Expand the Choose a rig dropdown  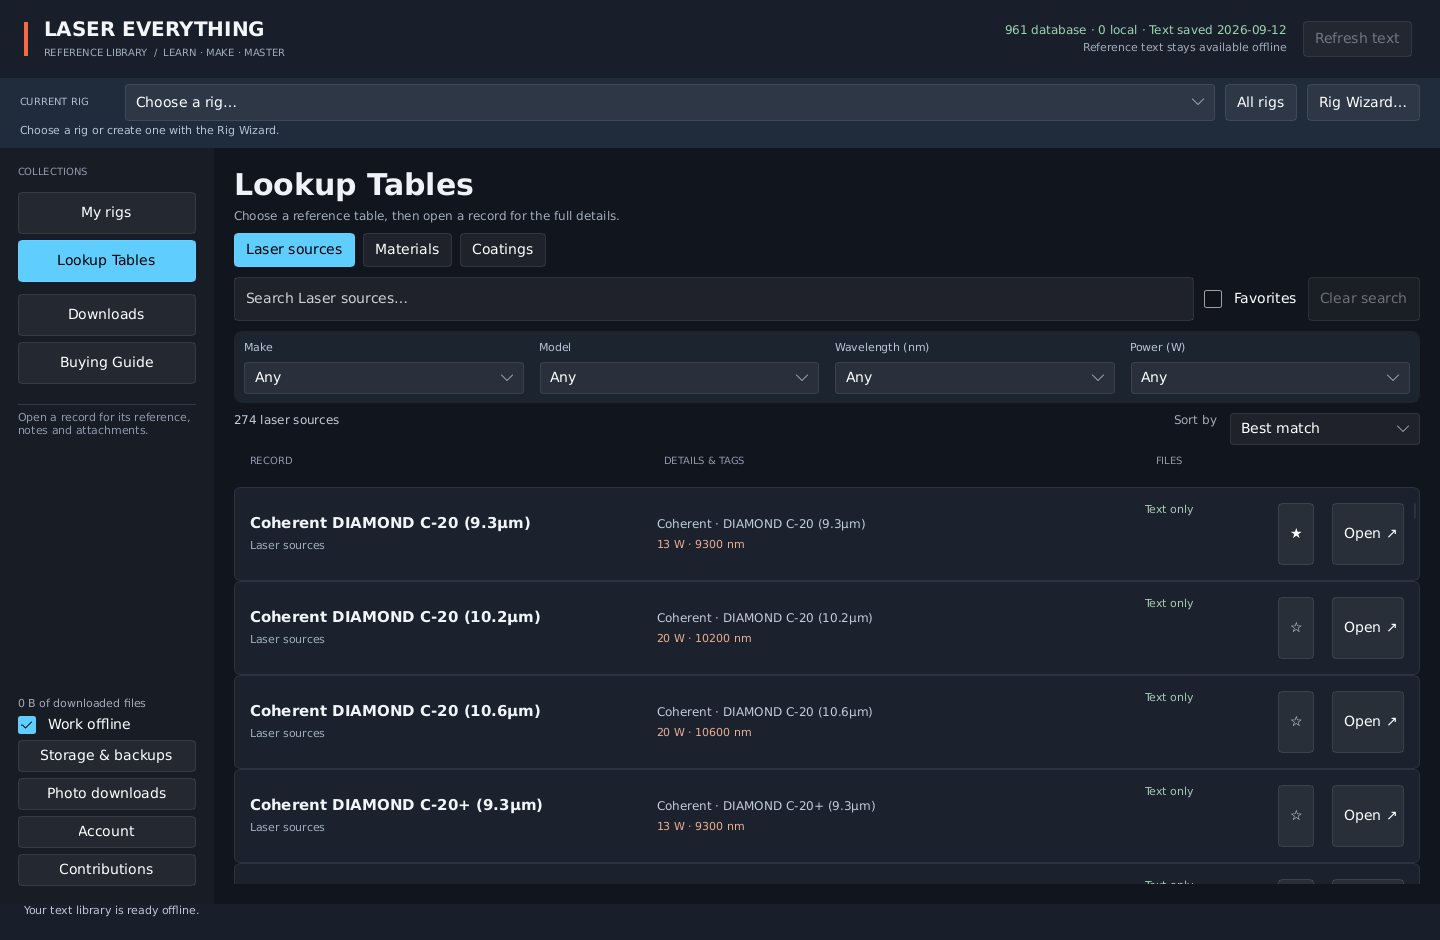(x=670, y=103)
